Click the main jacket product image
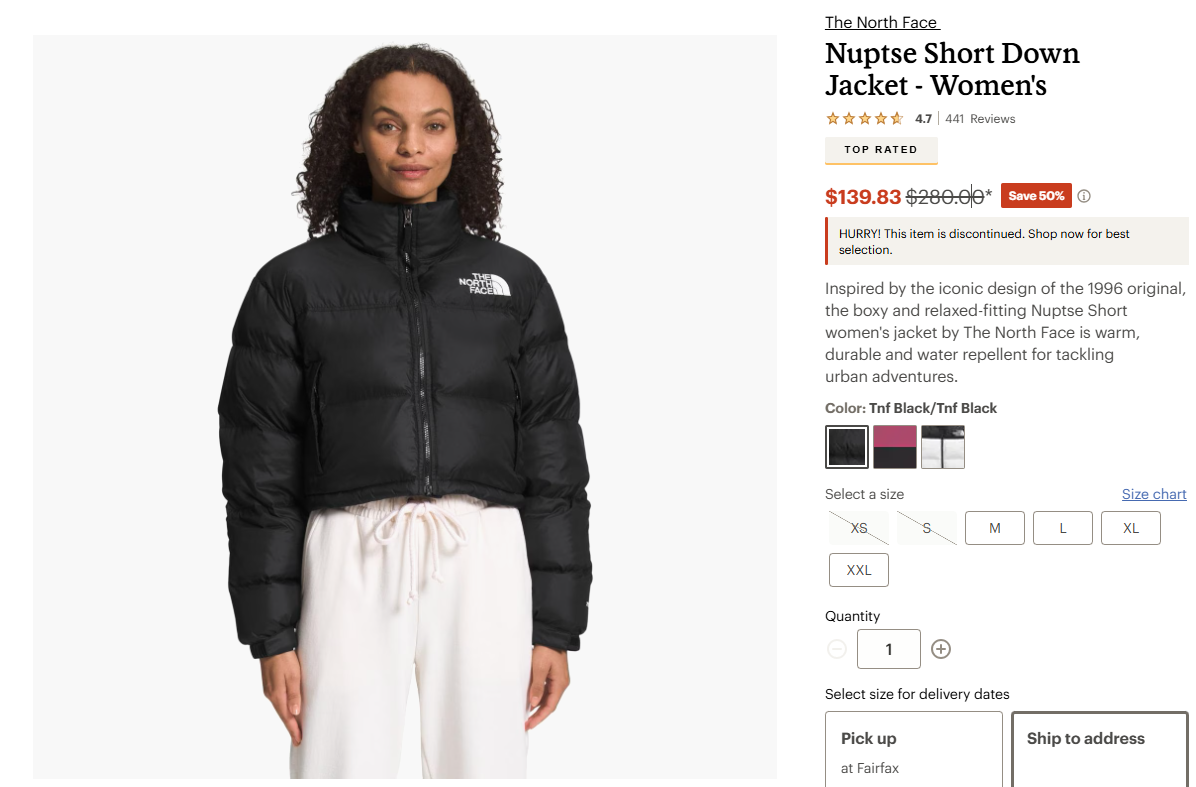Image resolution: width=1196 pixels, height=787 pixels. tap(405, 407)
